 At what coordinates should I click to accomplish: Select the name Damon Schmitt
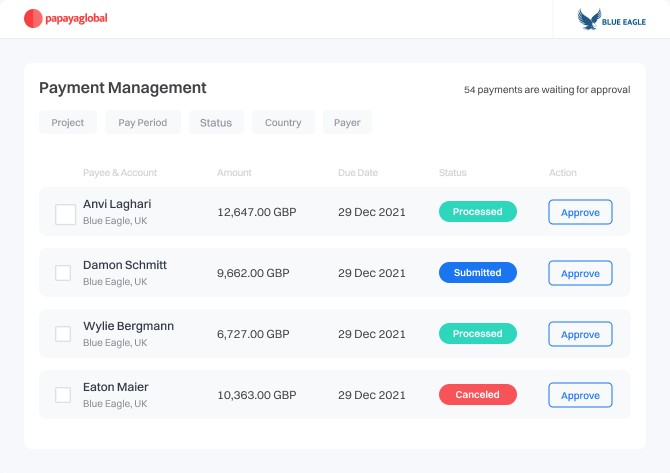[125, 265]
